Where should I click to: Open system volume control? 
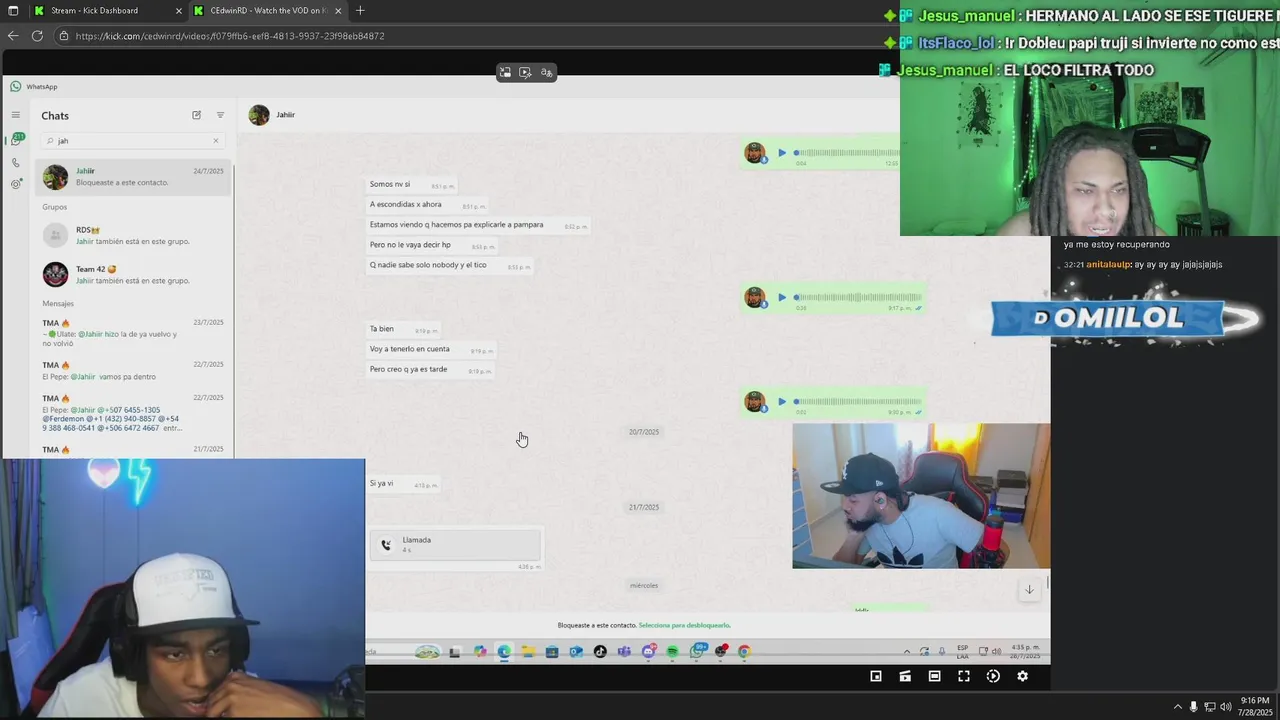pyautogui.click(x=1226, y=707)
